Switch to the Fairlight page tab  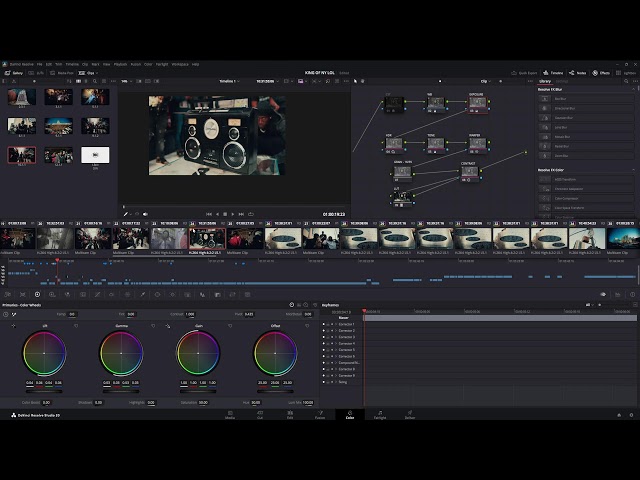(380, 415)
